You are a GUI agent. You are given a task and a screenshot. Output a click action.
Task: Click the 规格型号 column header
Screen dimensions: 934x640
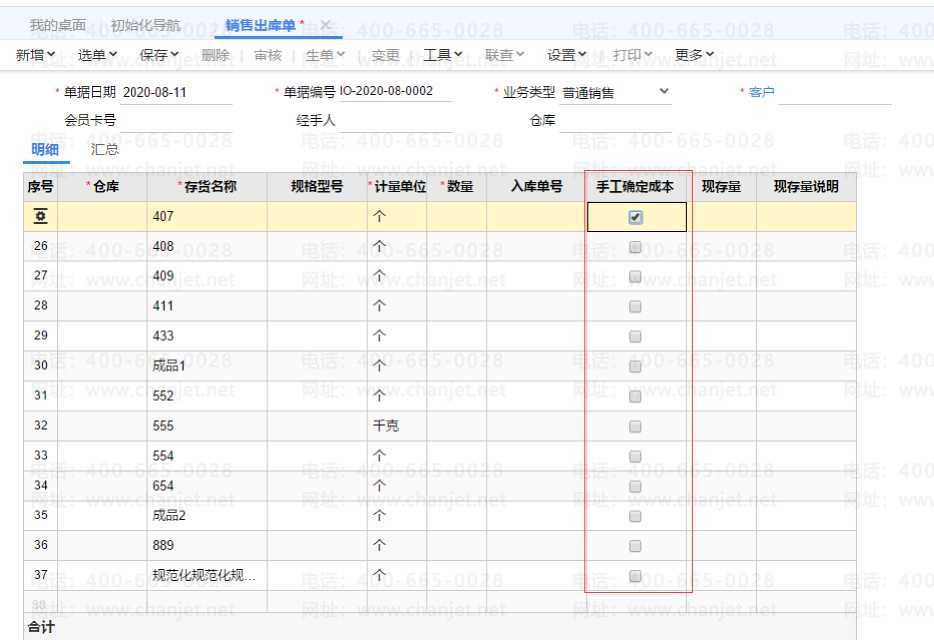pos(317,187)
